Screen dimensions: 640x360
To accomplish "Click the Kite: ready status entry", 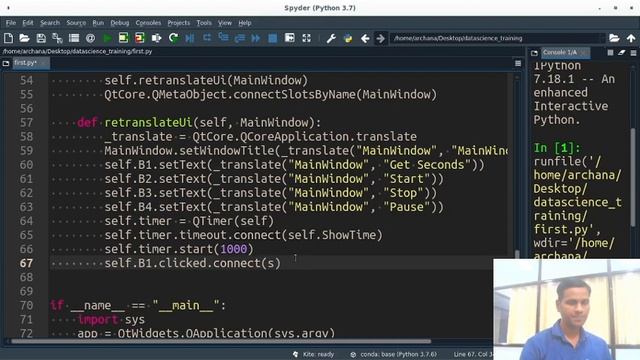I will coord(313,354).
